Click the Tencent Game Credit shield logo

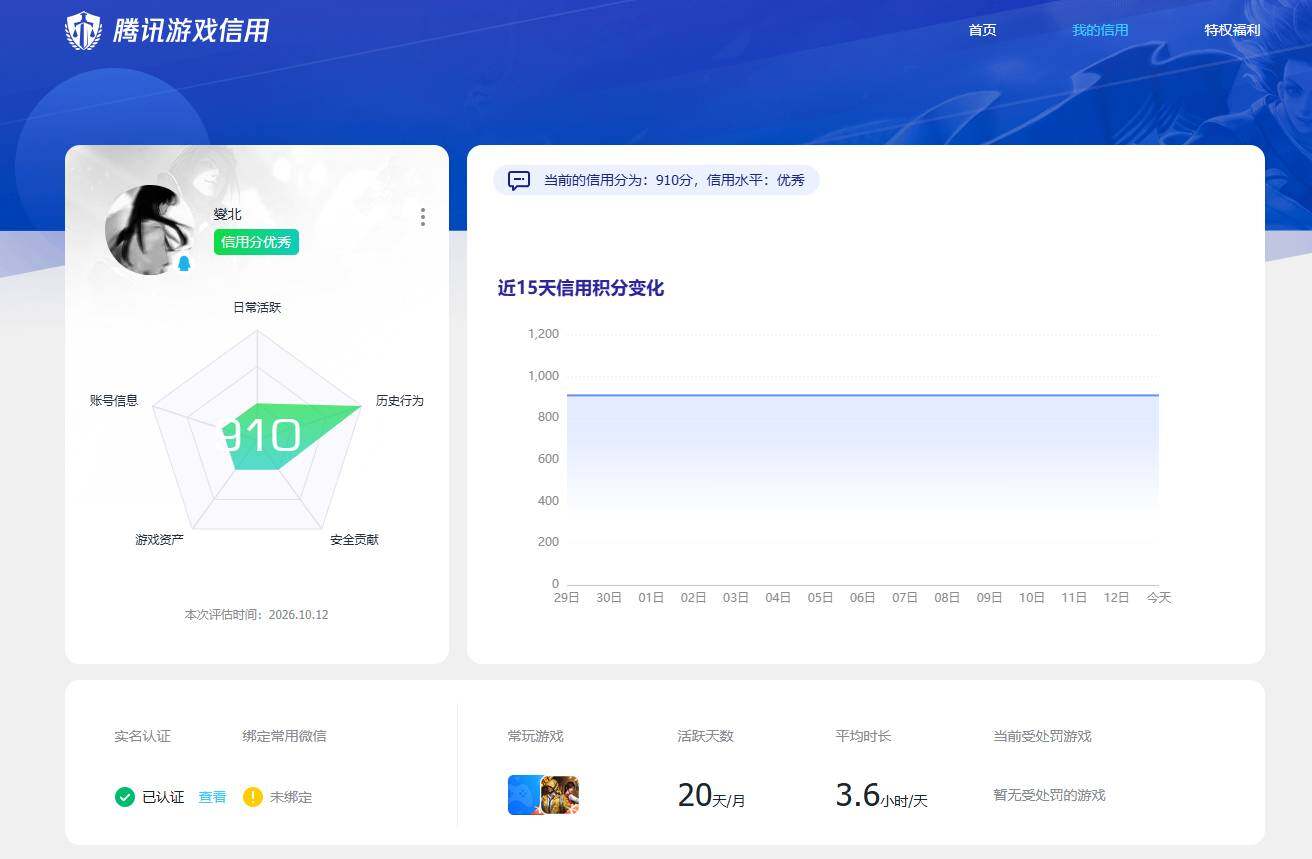[x=84, y=31]
